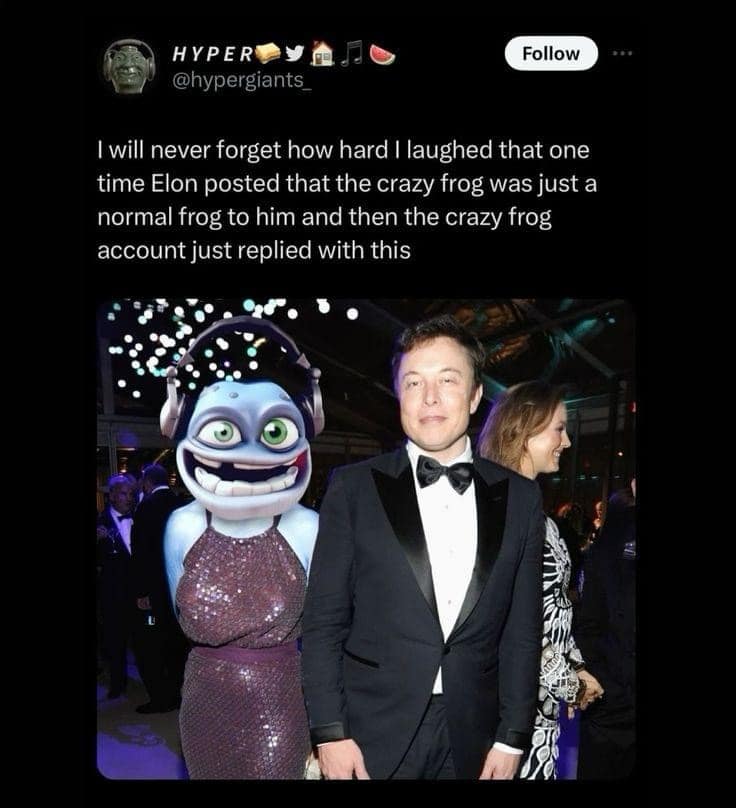Click the watermelon emoji in the name
736x808 pixels.
[x=381, y=54]
